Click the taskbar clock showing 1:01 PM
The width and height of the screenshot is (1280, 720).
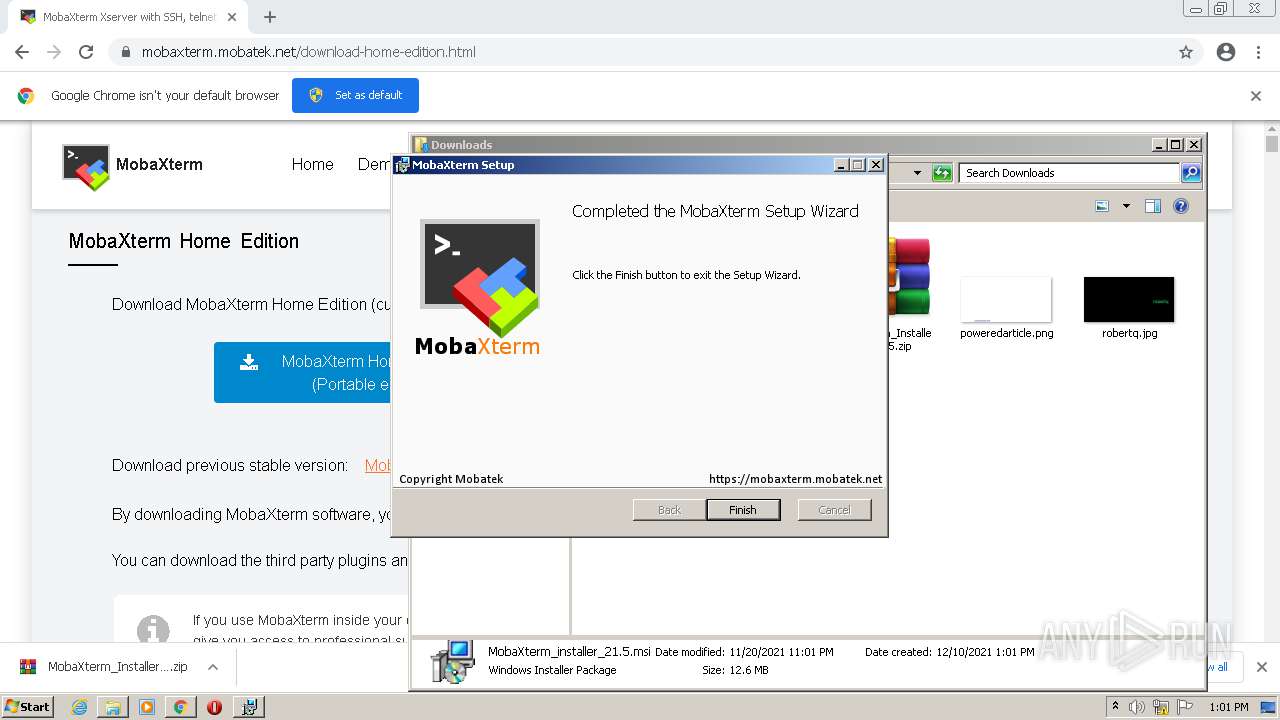click(1228, 707)
